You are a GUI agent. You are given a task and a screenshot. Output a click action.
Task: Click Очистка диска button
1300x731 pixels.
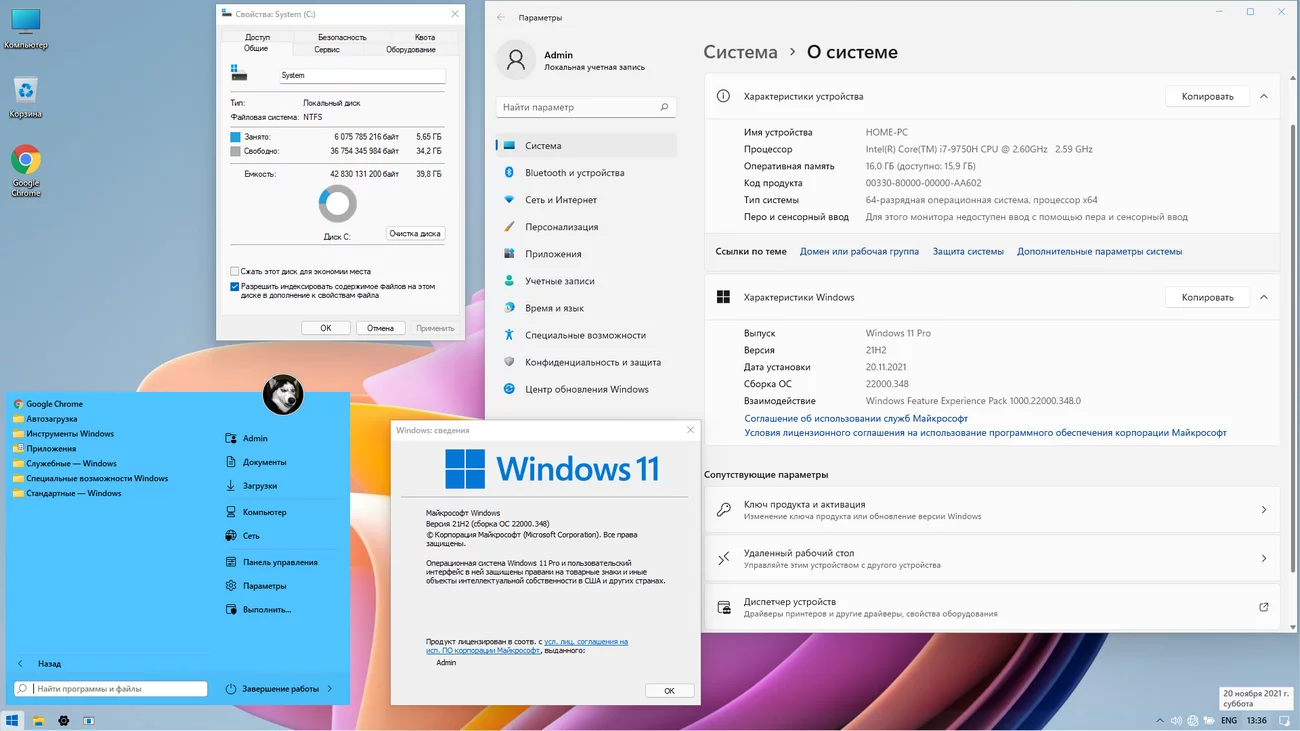tap(415, 233)
